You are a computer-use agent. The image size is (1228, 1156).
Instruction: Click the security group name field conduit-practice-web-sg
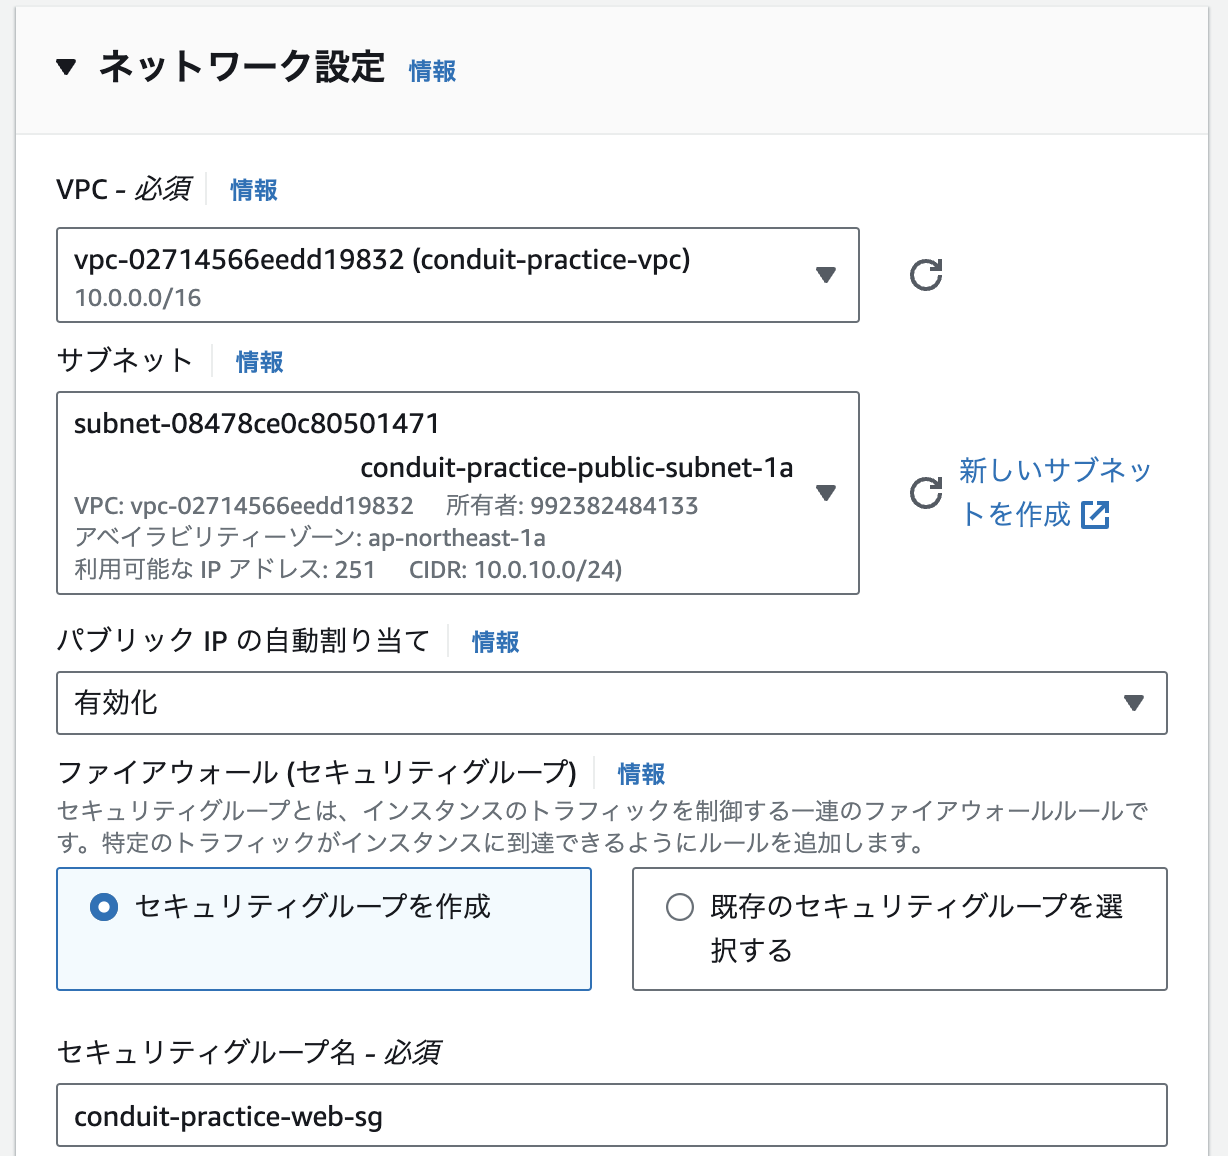[613, 1115]
